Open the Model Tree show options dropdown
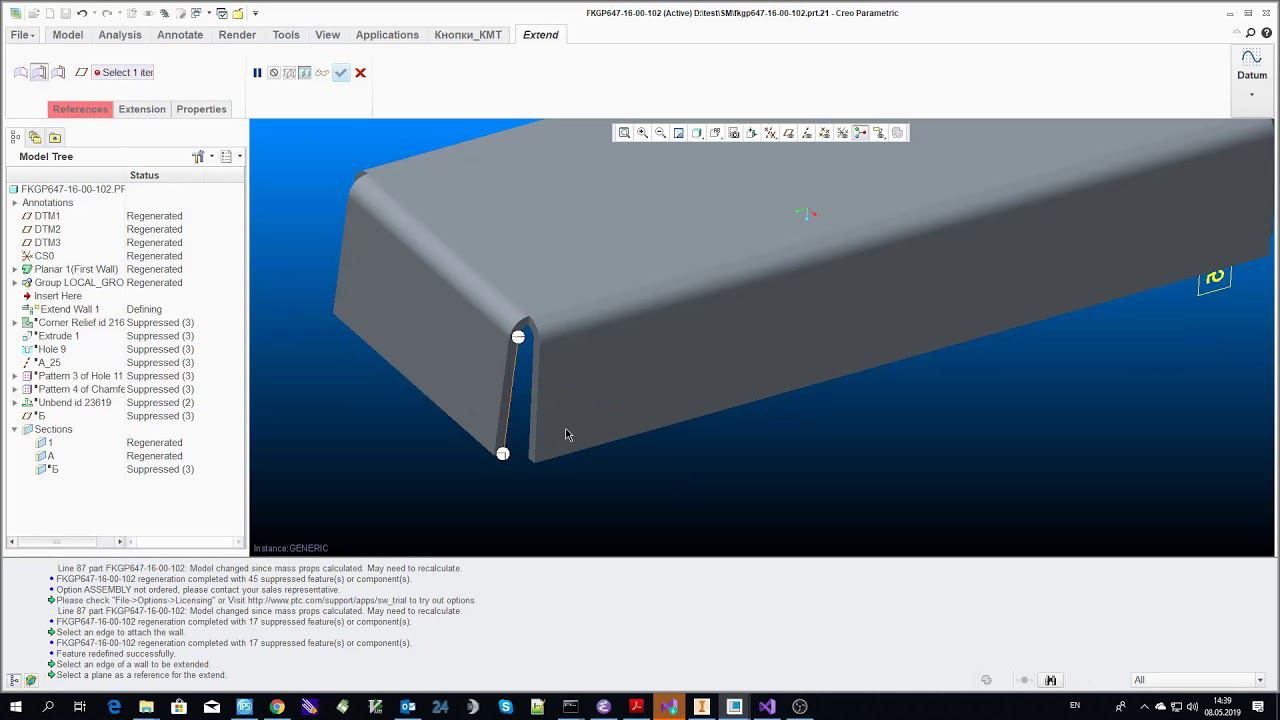This screenshot has width=1280, height=720. (230, 156)
